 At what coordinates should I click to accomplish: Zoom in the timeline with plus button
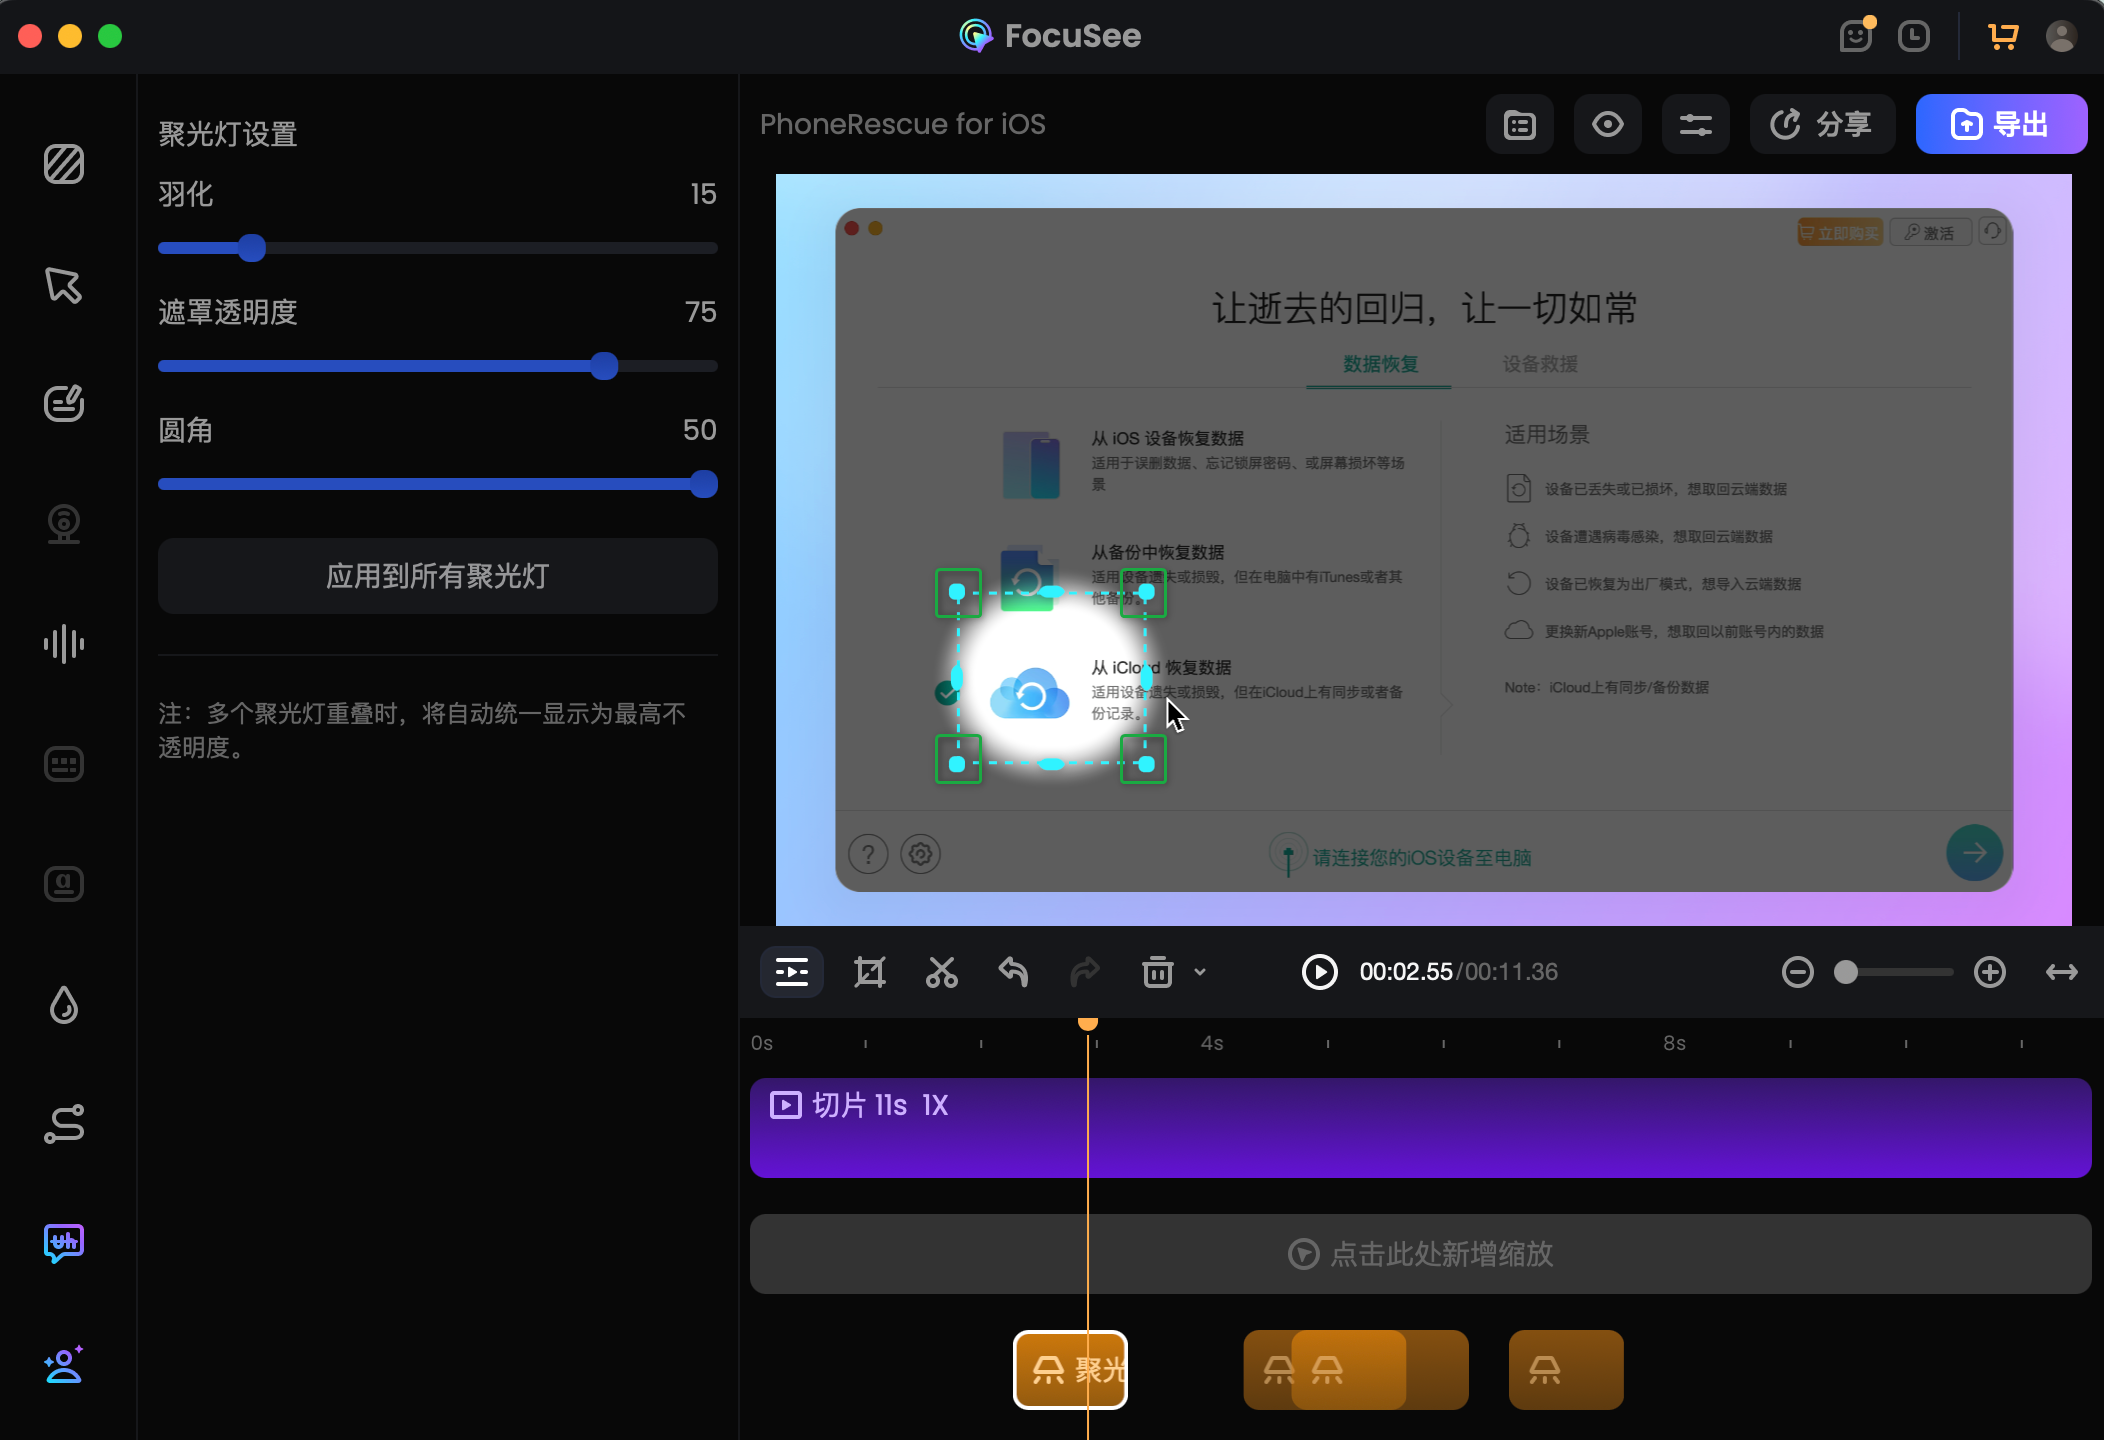(1990, 972)
